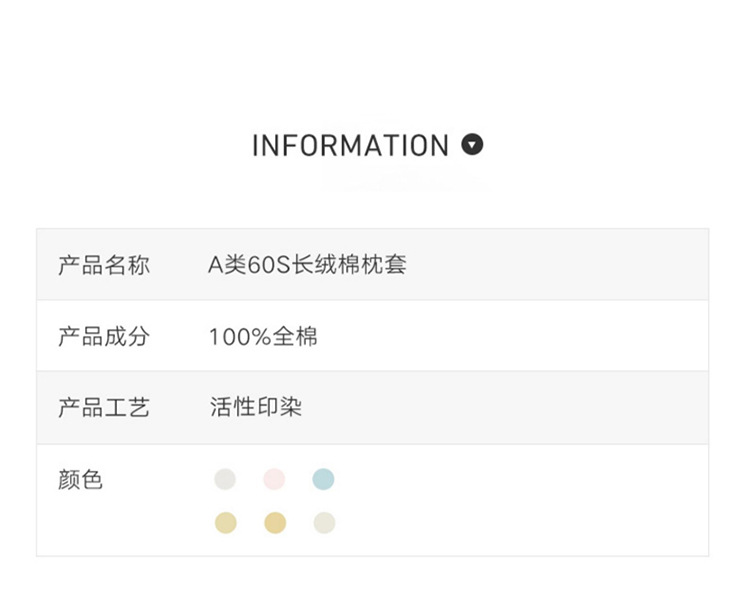Click the letter A in A类60S

[215, 265]
